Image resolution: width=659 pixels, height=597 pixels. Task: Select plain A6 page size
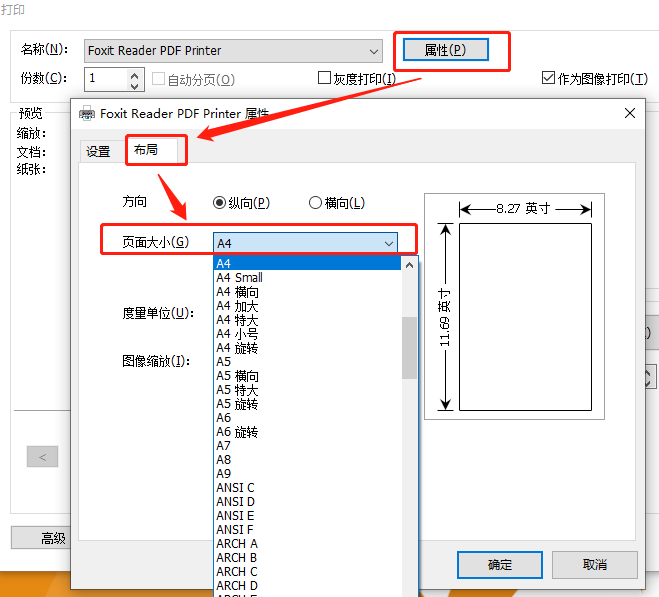[308, 417]
